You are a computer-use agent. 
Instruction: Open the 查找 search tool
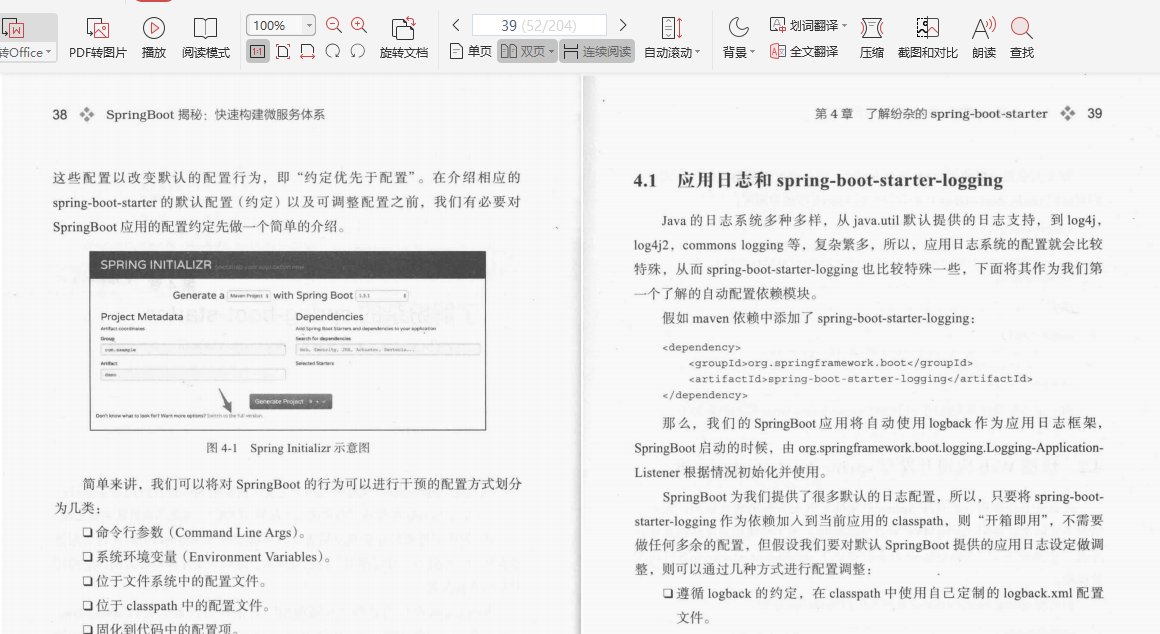point(1022,38)
